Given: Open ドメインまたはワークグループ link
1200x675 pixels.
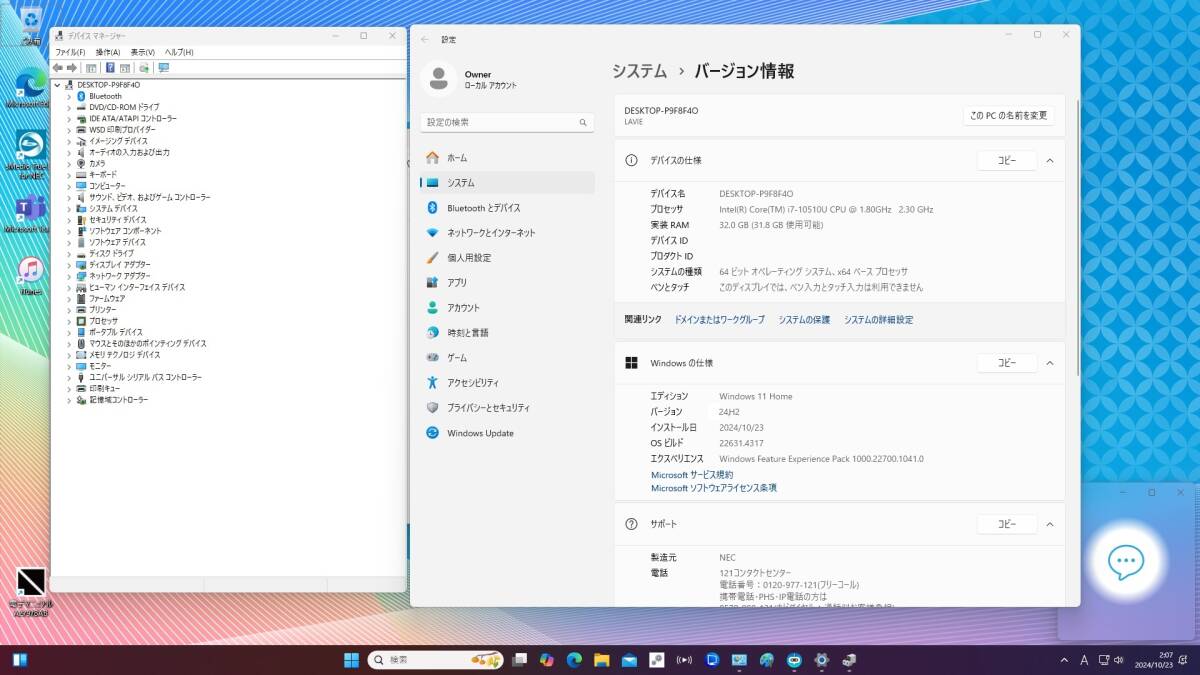Looking at the screenshot, I should pyautogui.click(x=719, y=320).
